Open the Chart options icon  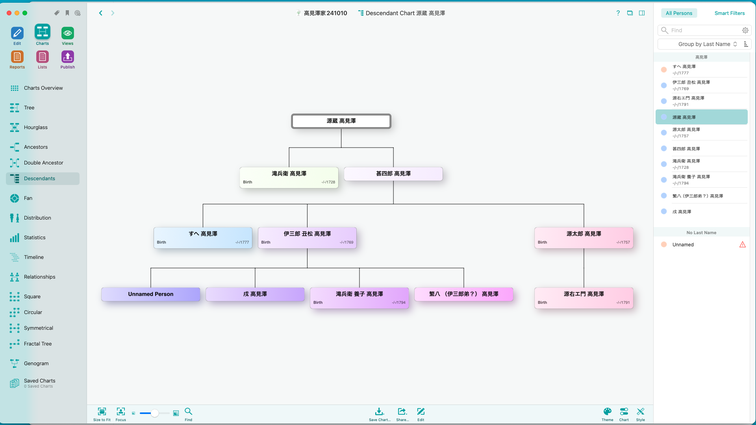coord(624,411)
